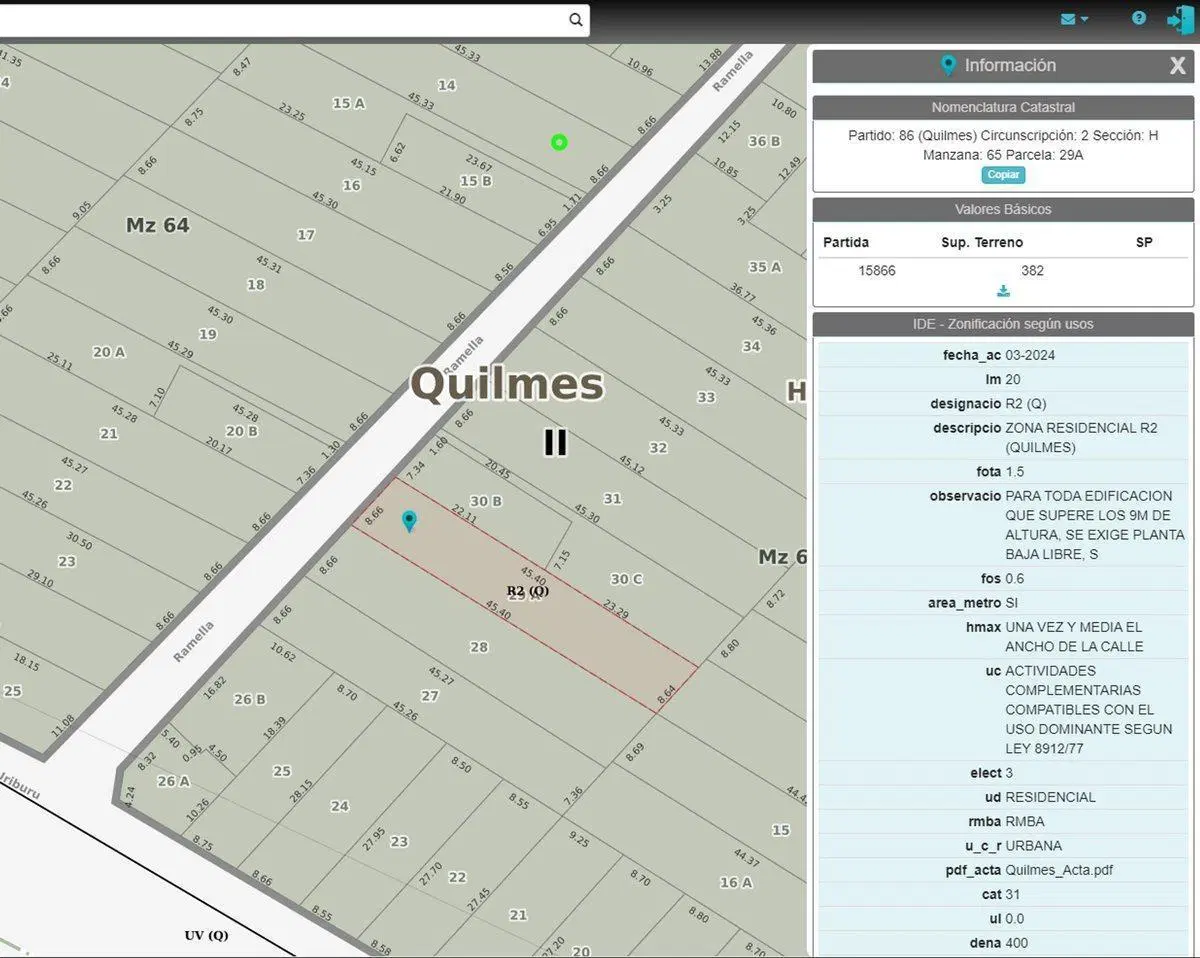The width and height of the screenshot is (1200, 958).
Task: Select parcel 30 B on the map
Action: point(486,501)
